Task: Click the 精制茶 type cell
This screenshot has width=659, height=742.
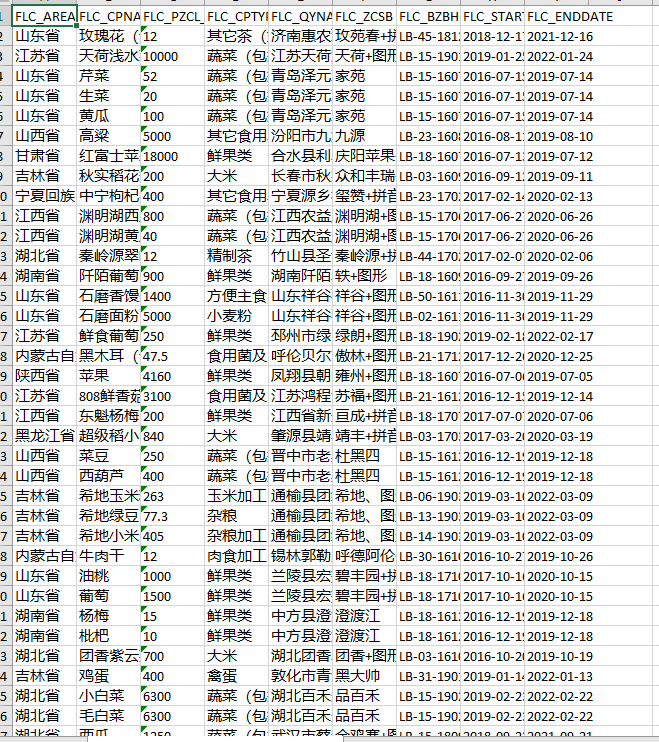Action: click(237, 256)
